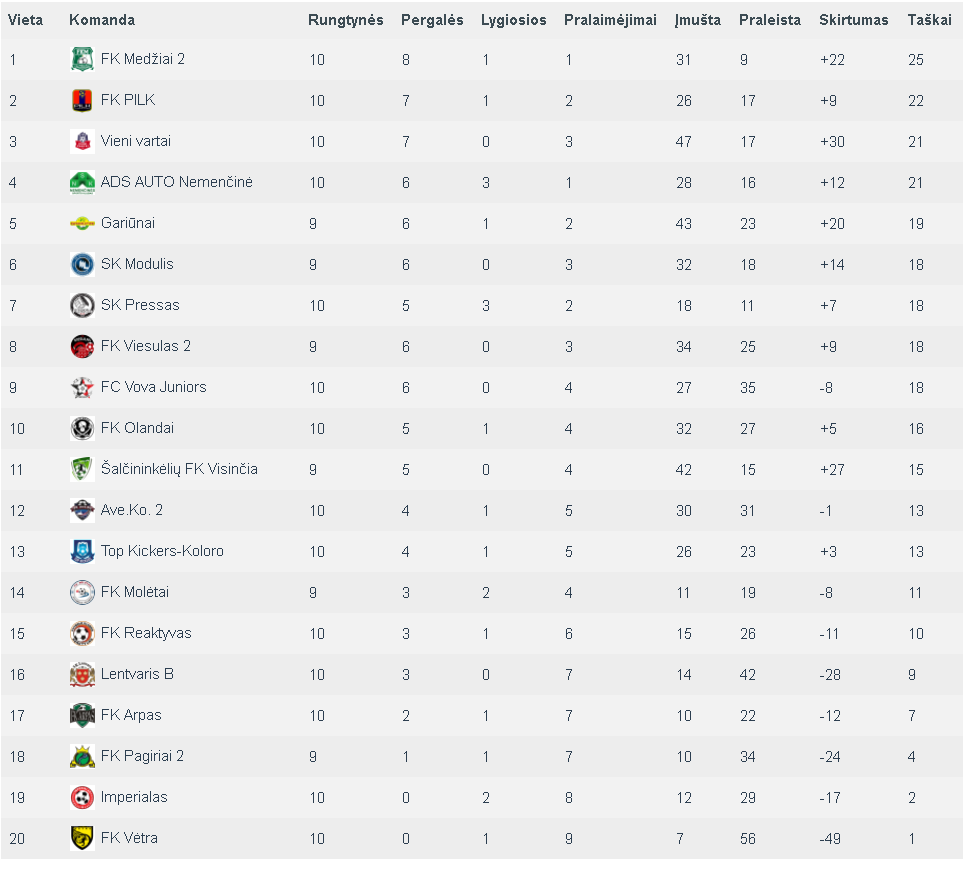The height and width of the screenshot is (878, 963).
Task: Open the FK Viesulas 2 team page
Action: tap(146, 346)
